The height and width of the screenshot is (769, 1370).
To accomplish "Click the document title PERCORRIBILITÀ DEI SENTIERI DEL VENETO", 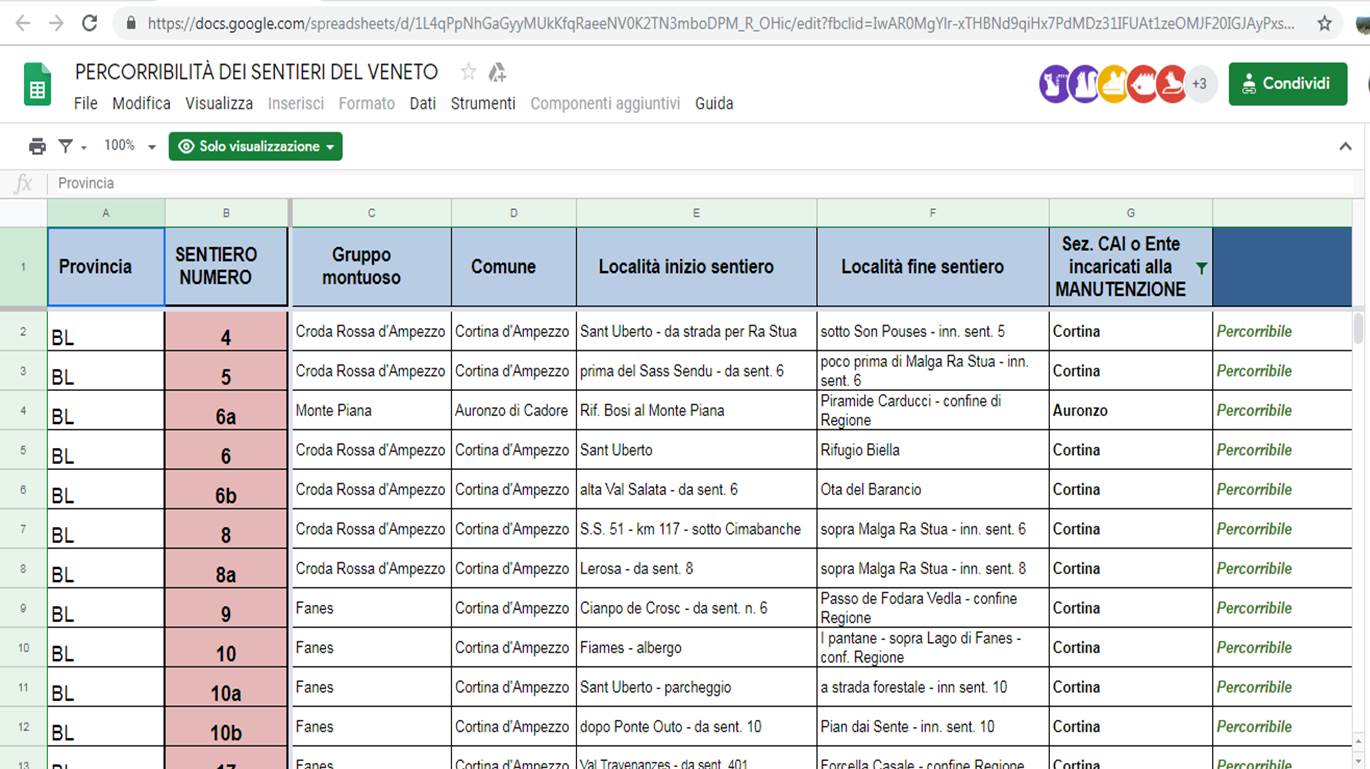I will coord(257,72).
